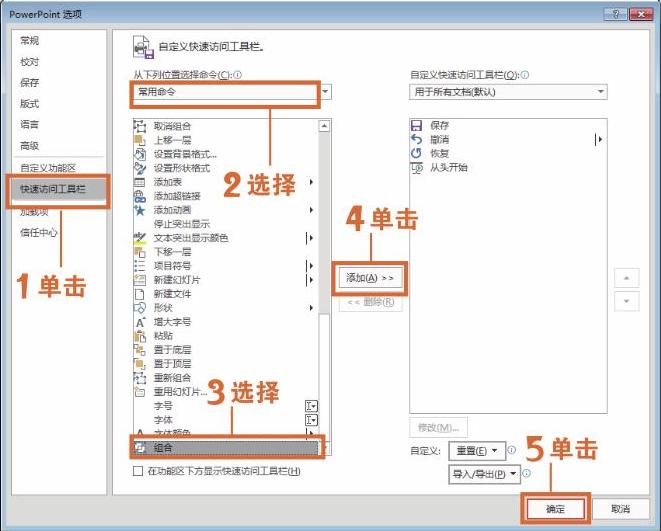
Task: Select the 停止突出显示 command row
Action: tap(226, 224)
